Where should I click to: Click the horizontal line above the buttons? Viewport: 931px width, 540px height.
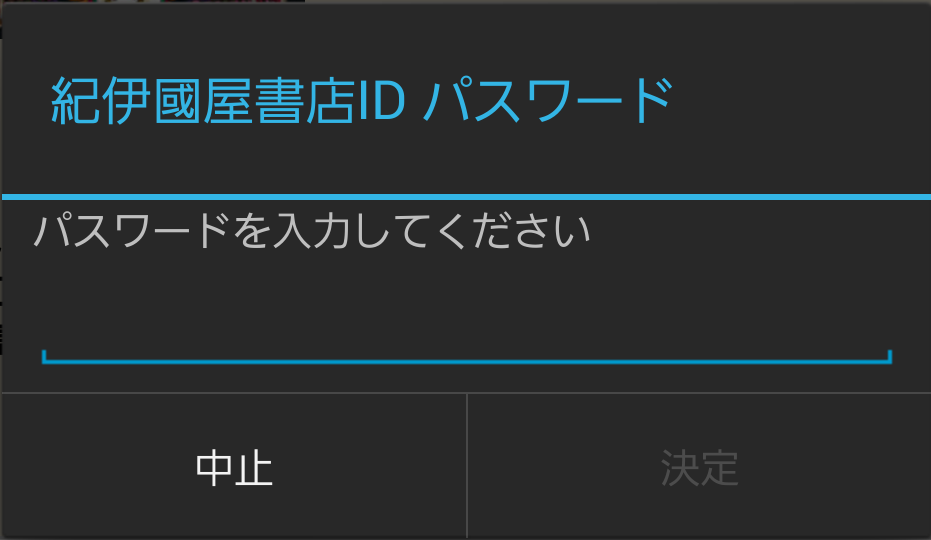(x=466, y=393)
